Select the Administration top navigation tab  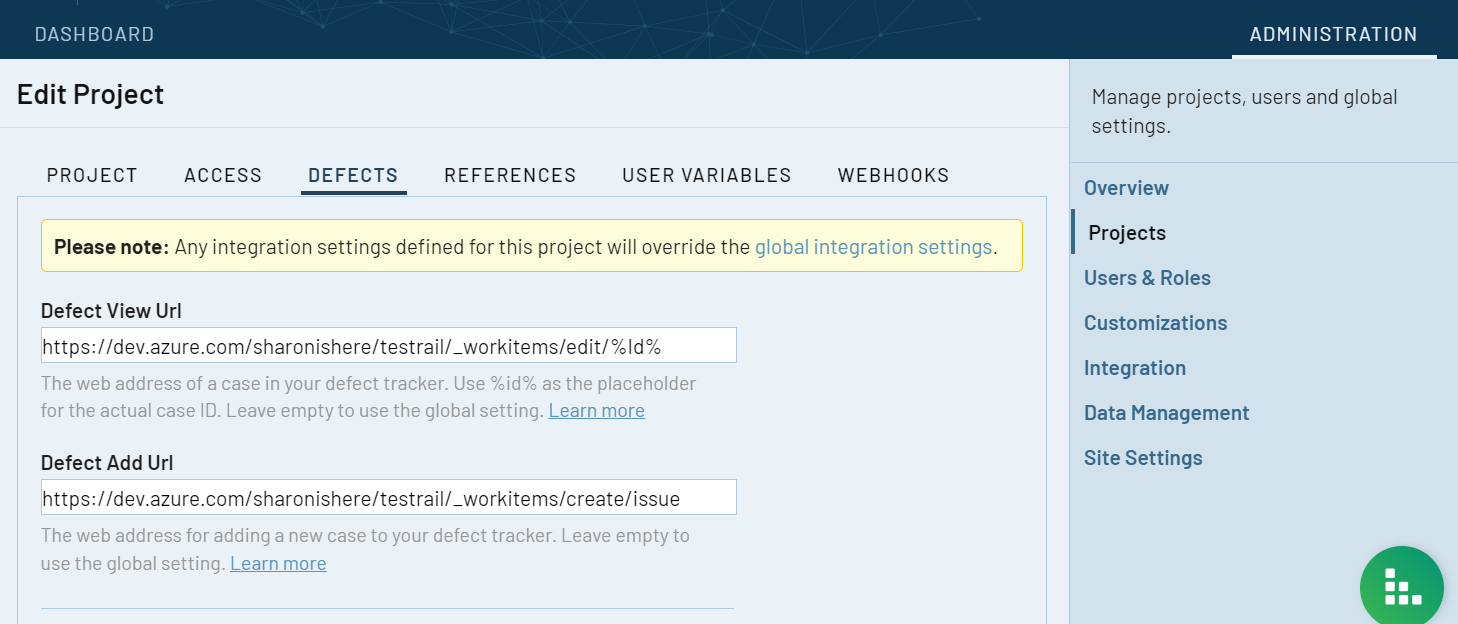pyautogui.click(x=1333, y=34)
